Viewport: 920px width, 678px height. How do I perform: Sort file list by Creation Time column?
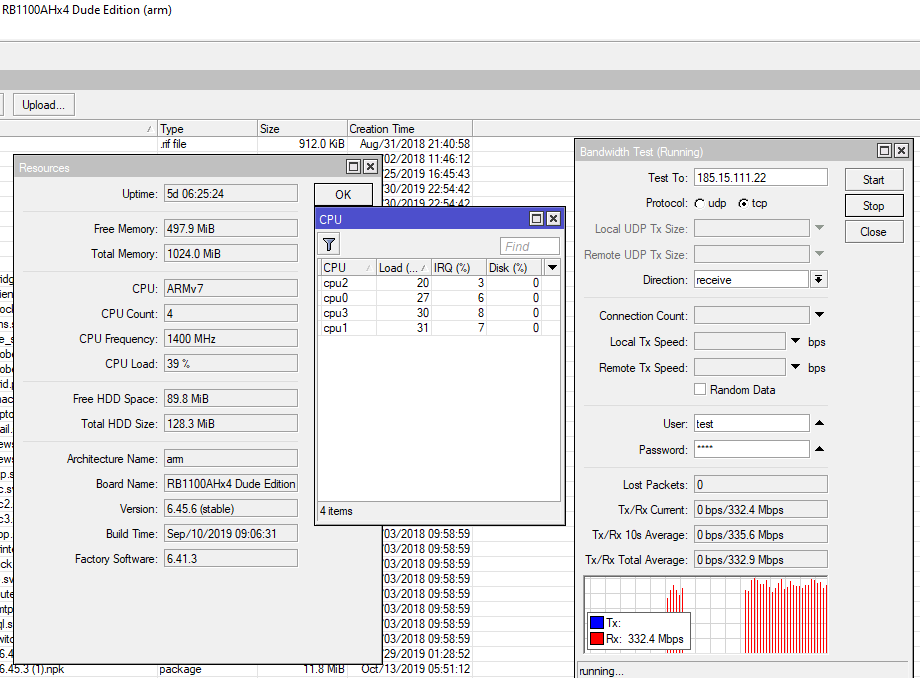(x=410, y=128)
